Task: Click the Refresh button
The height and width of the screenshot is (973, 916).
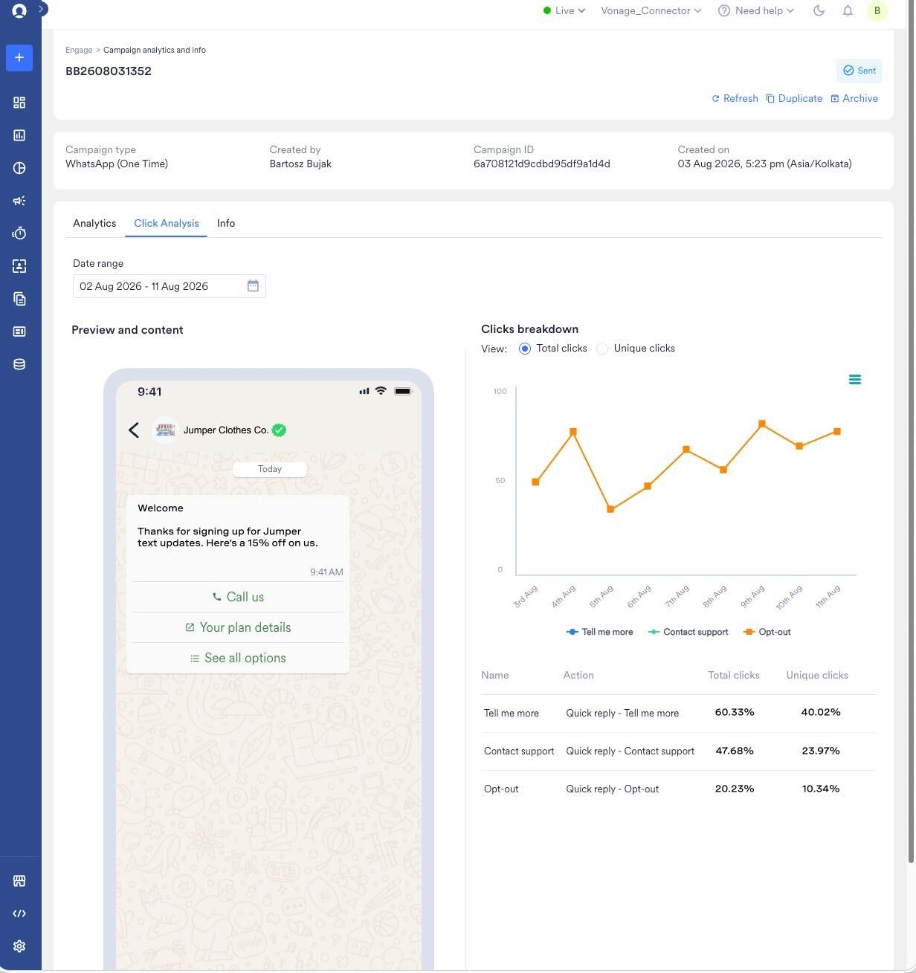Action: (x=735, y=99)
